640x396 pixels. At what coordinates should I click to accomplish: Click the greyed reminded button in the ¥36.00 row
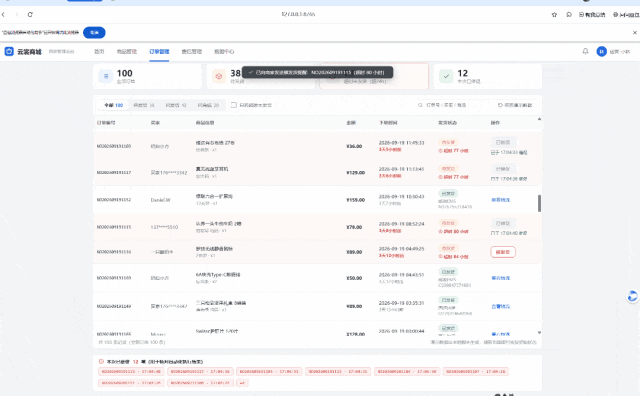tap(503, 142)
